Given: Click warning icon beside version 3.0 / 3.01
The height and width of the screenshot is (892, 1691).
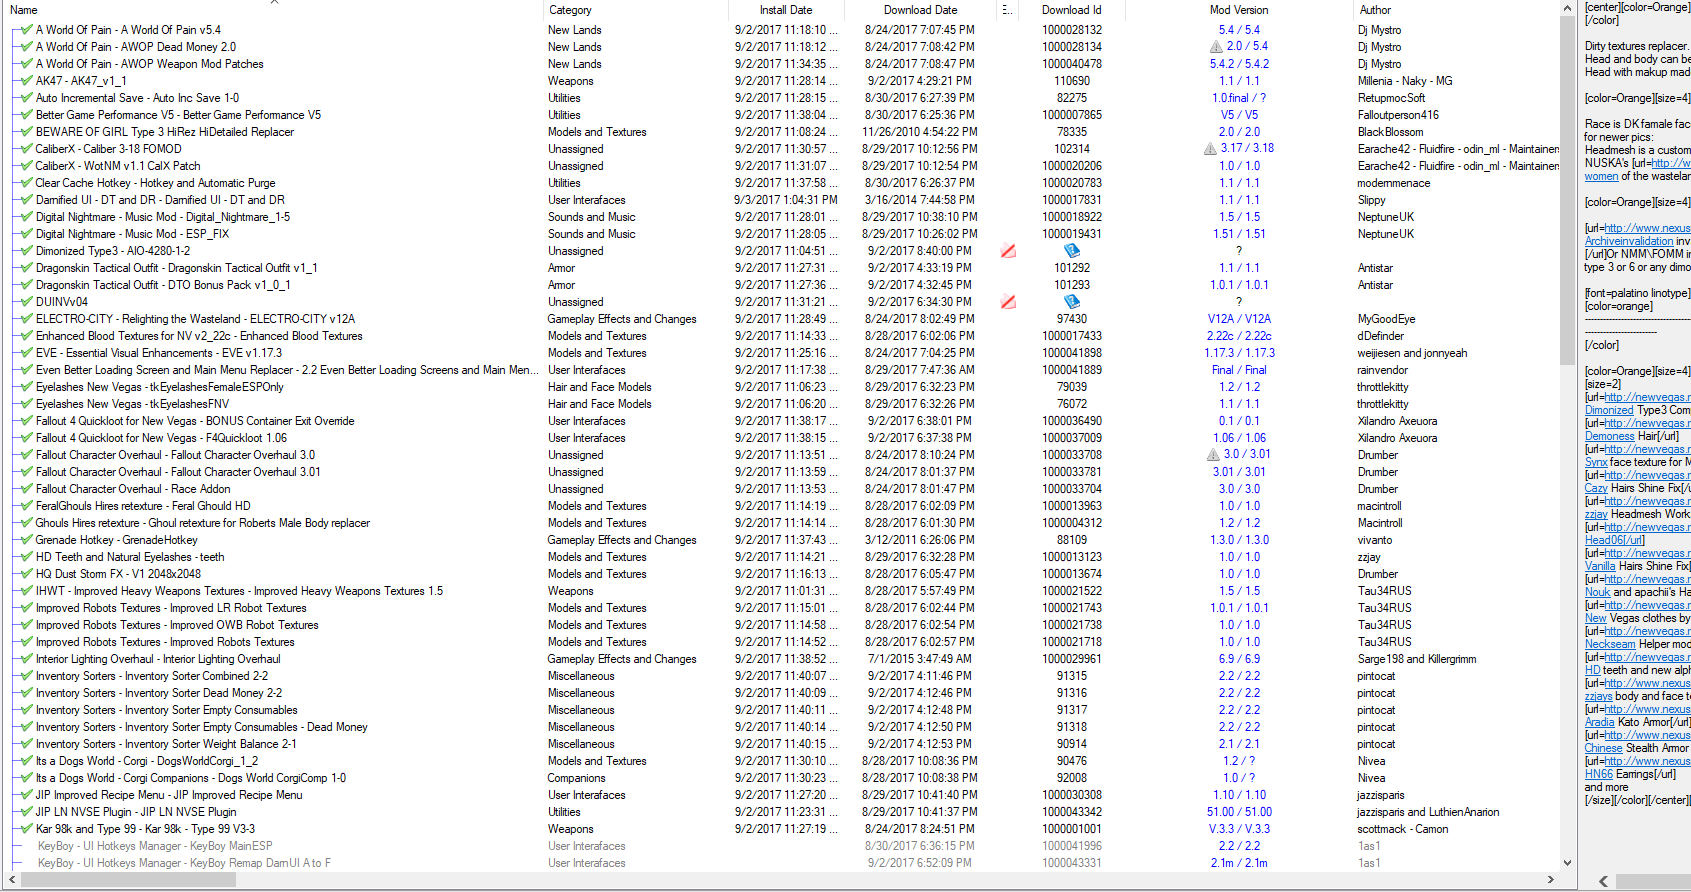Looking at the screenshot, I should [x=1213, y=455].
